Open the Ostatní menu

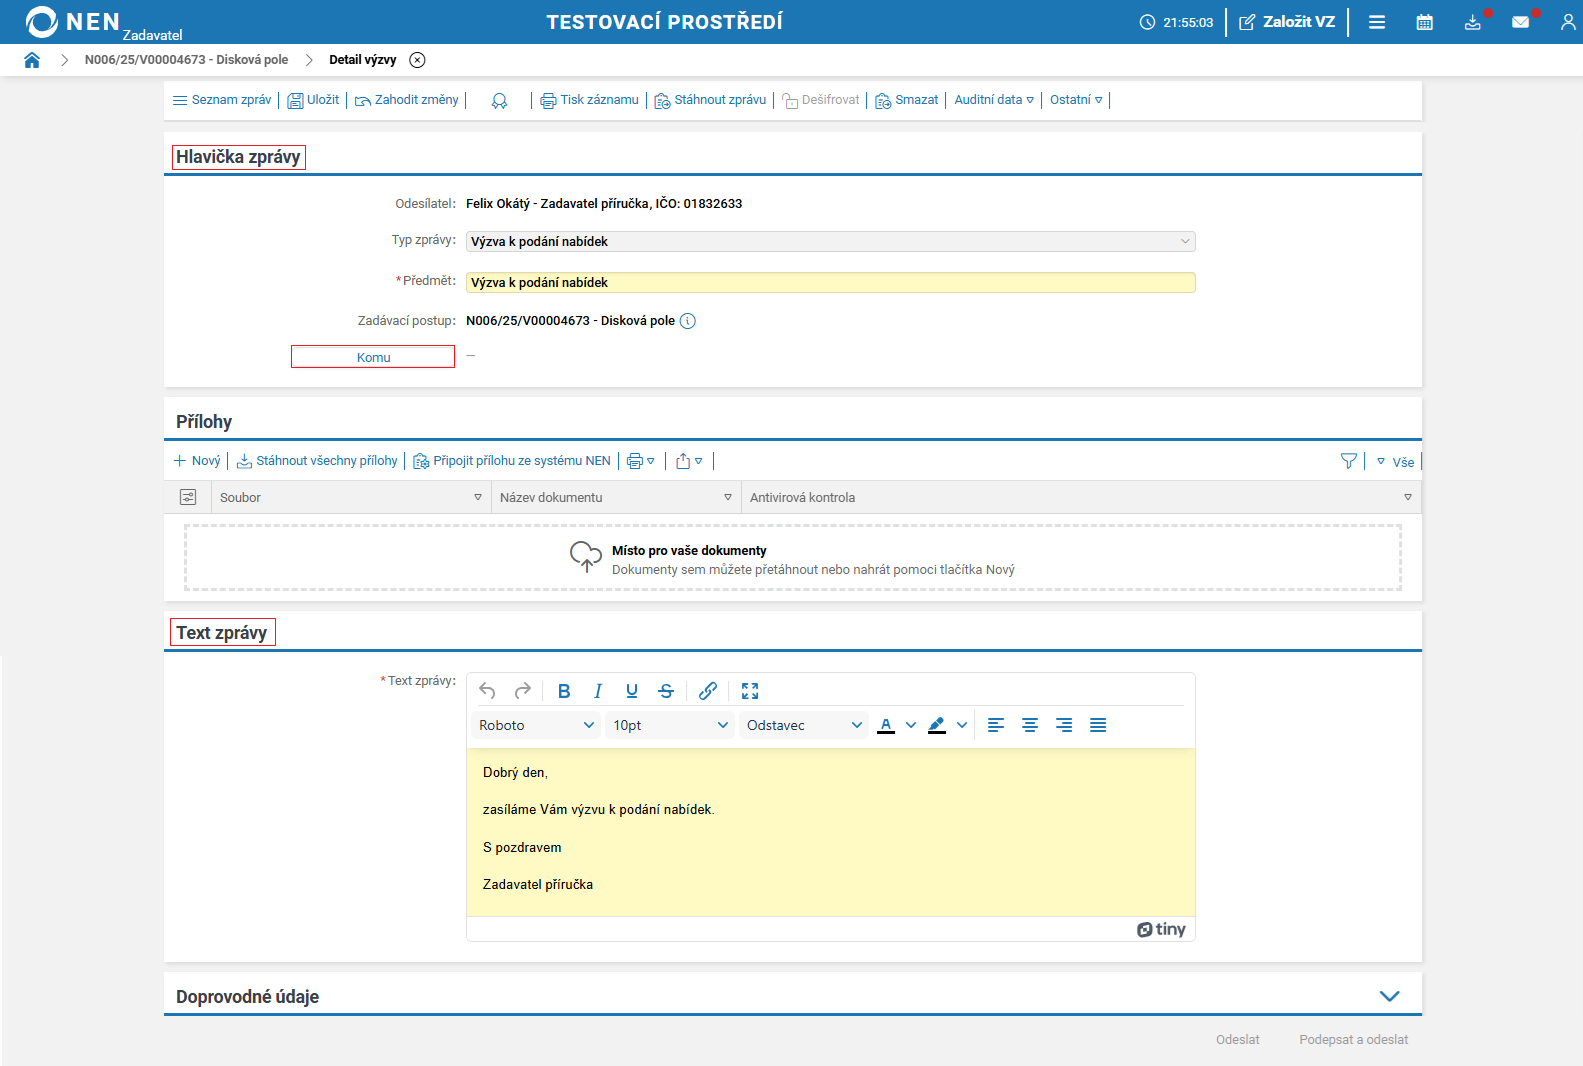click(x=1075, y=100)
